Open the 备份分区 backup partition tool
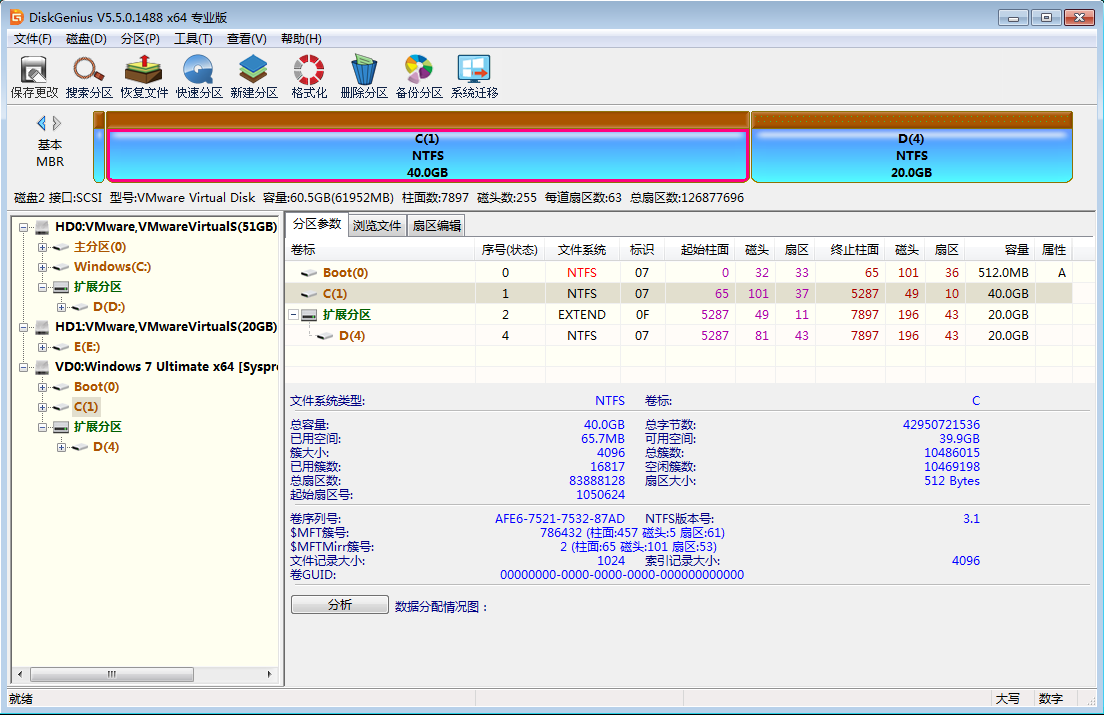The height and width of the screenshot is (715, 1104). click(x=419, y=76)
